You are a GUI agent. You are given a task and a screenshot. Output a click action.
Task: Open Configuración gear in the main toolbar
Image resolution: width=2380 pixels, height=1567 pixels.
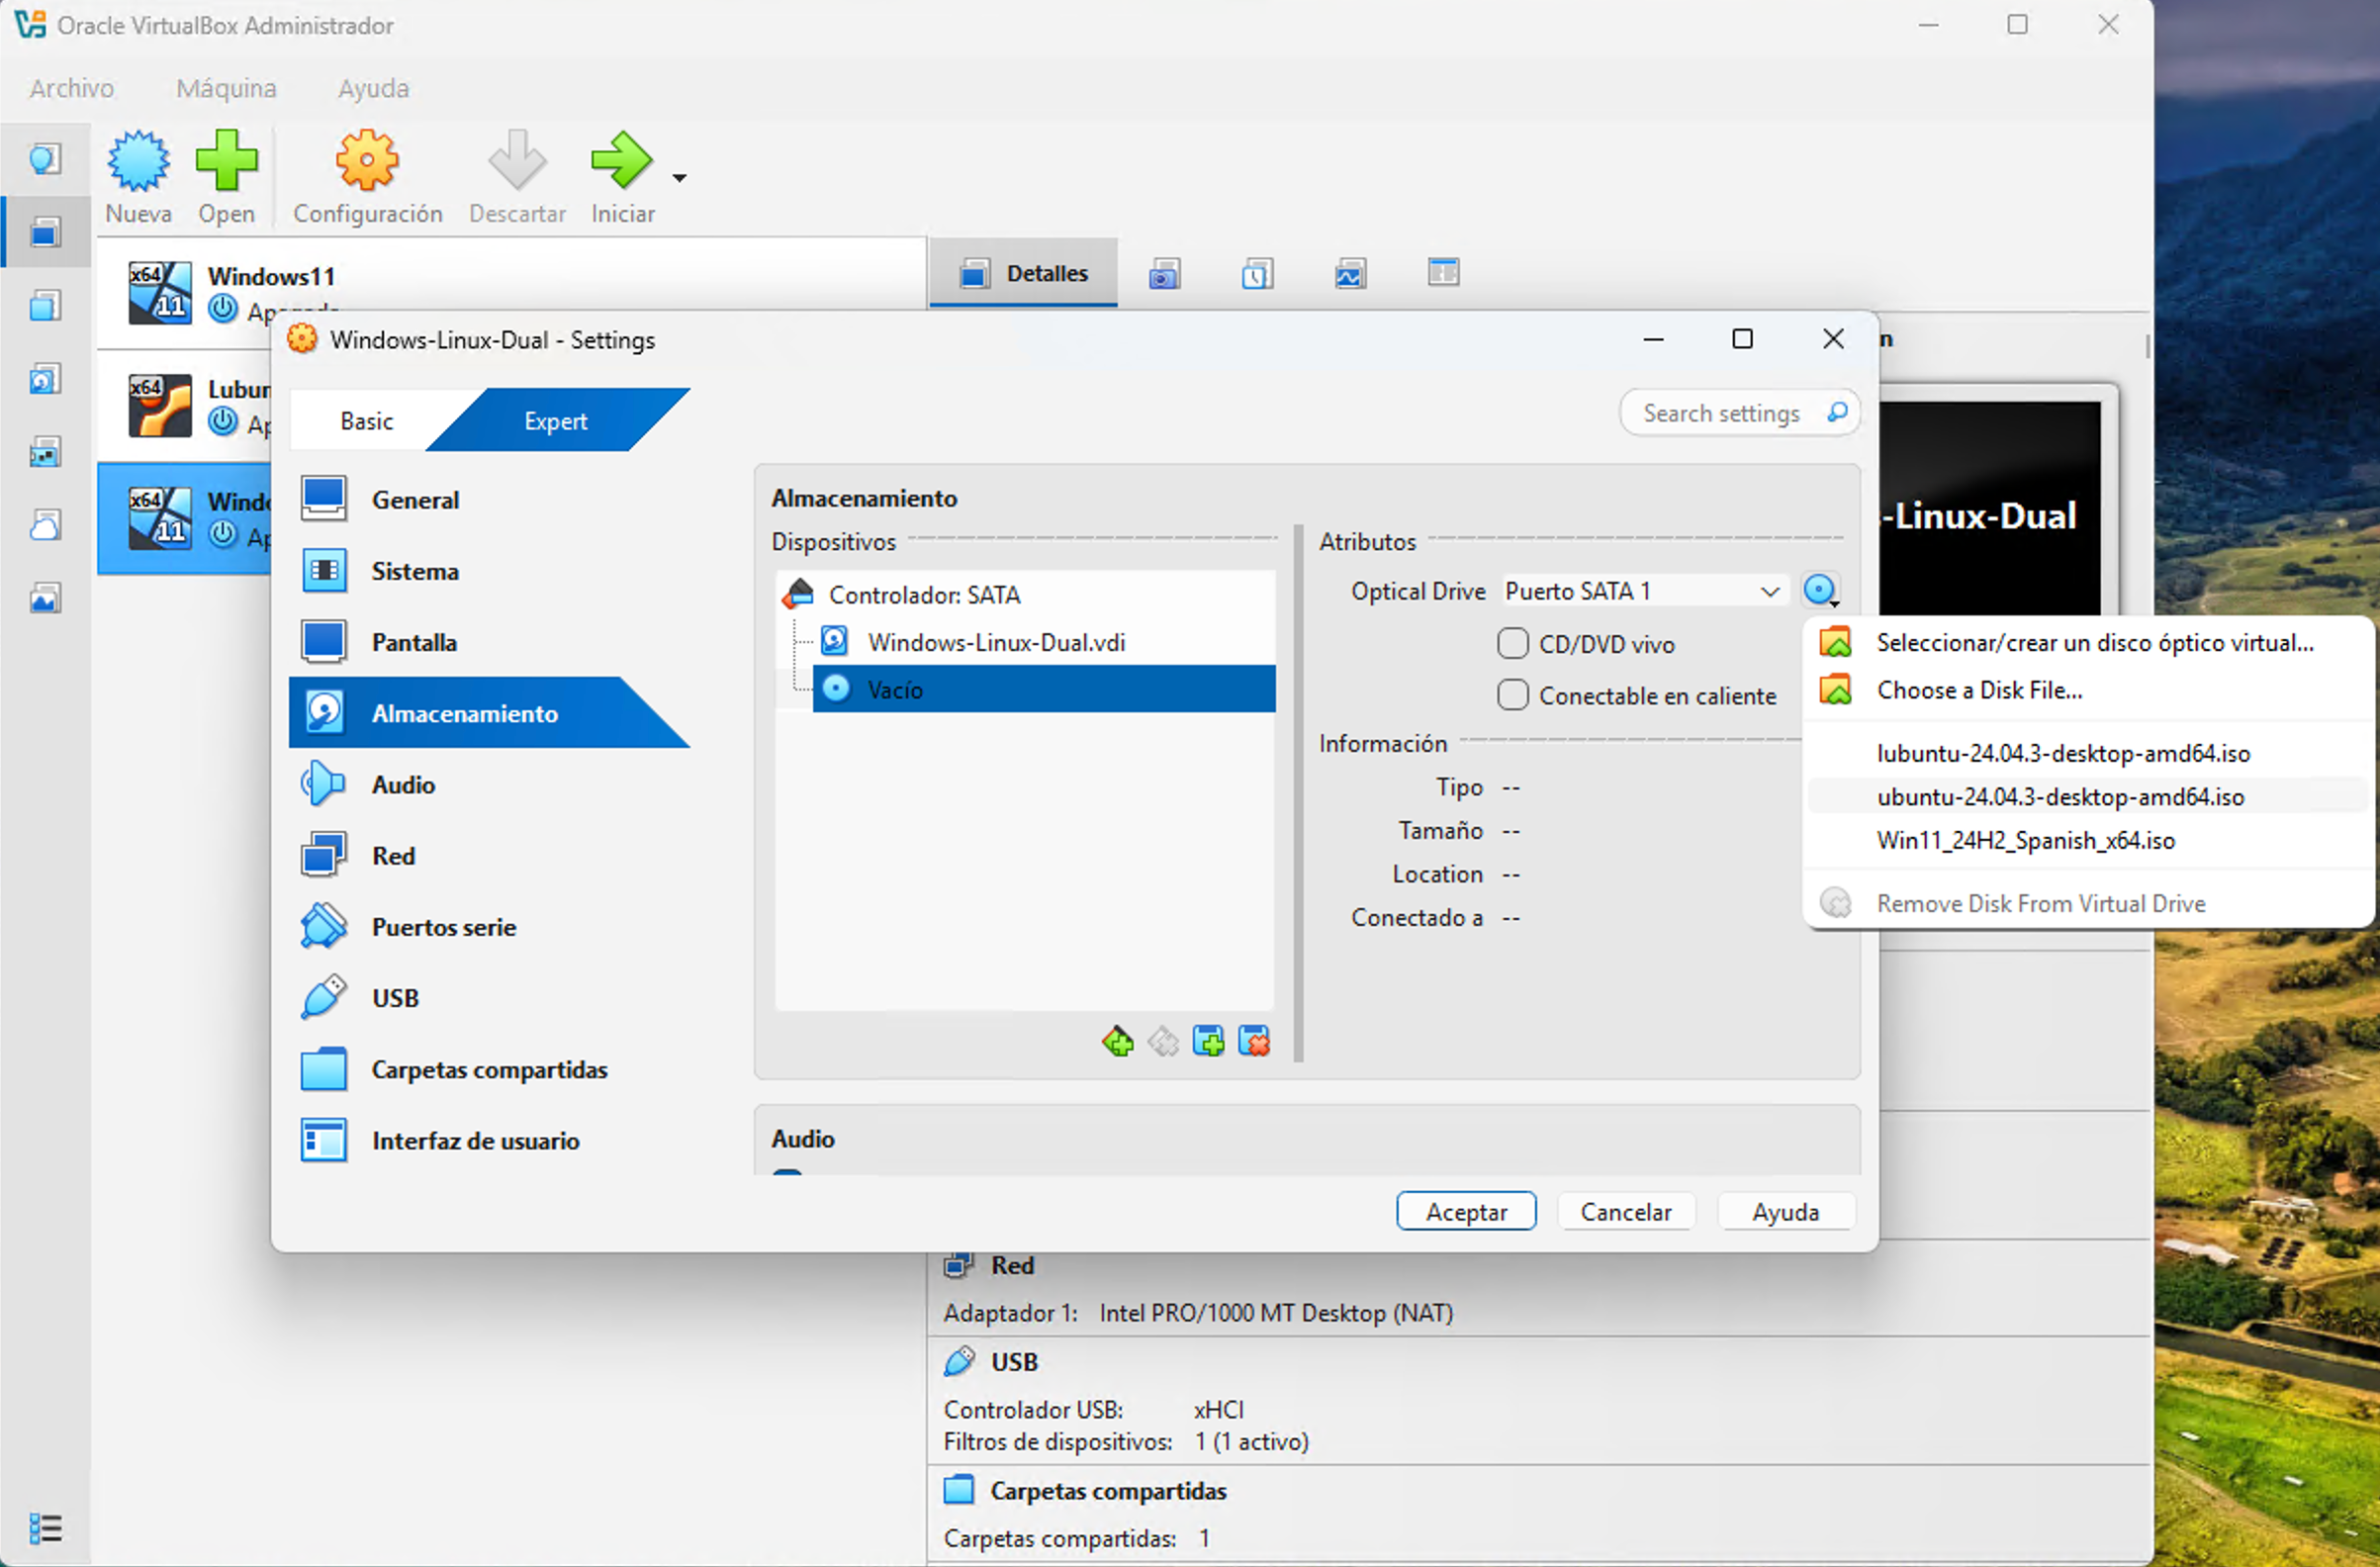pyautogui.click(x=367, y=160)
